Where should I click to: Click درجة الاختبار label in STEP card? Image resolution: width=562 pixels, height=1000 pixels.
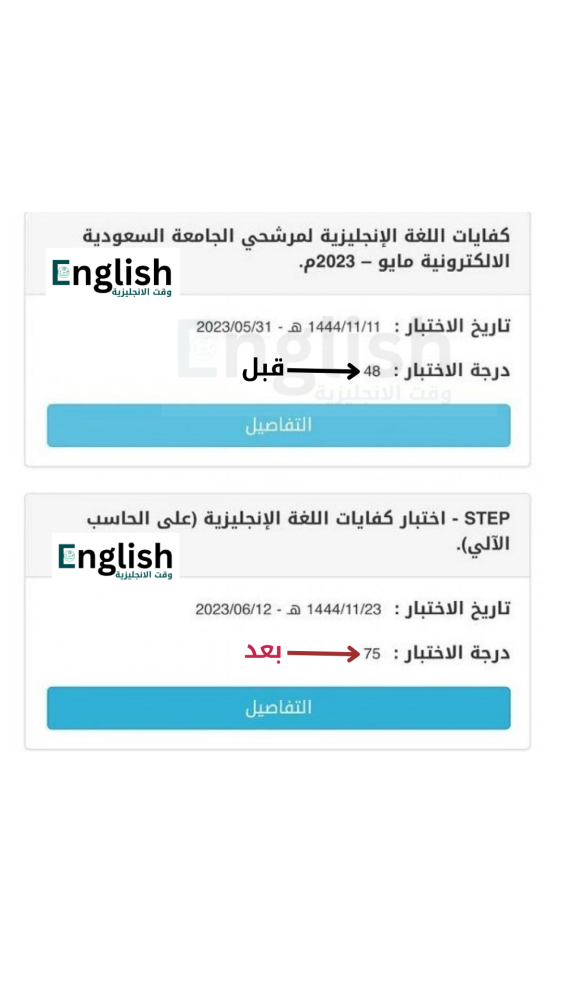click(x=453, y=654)
